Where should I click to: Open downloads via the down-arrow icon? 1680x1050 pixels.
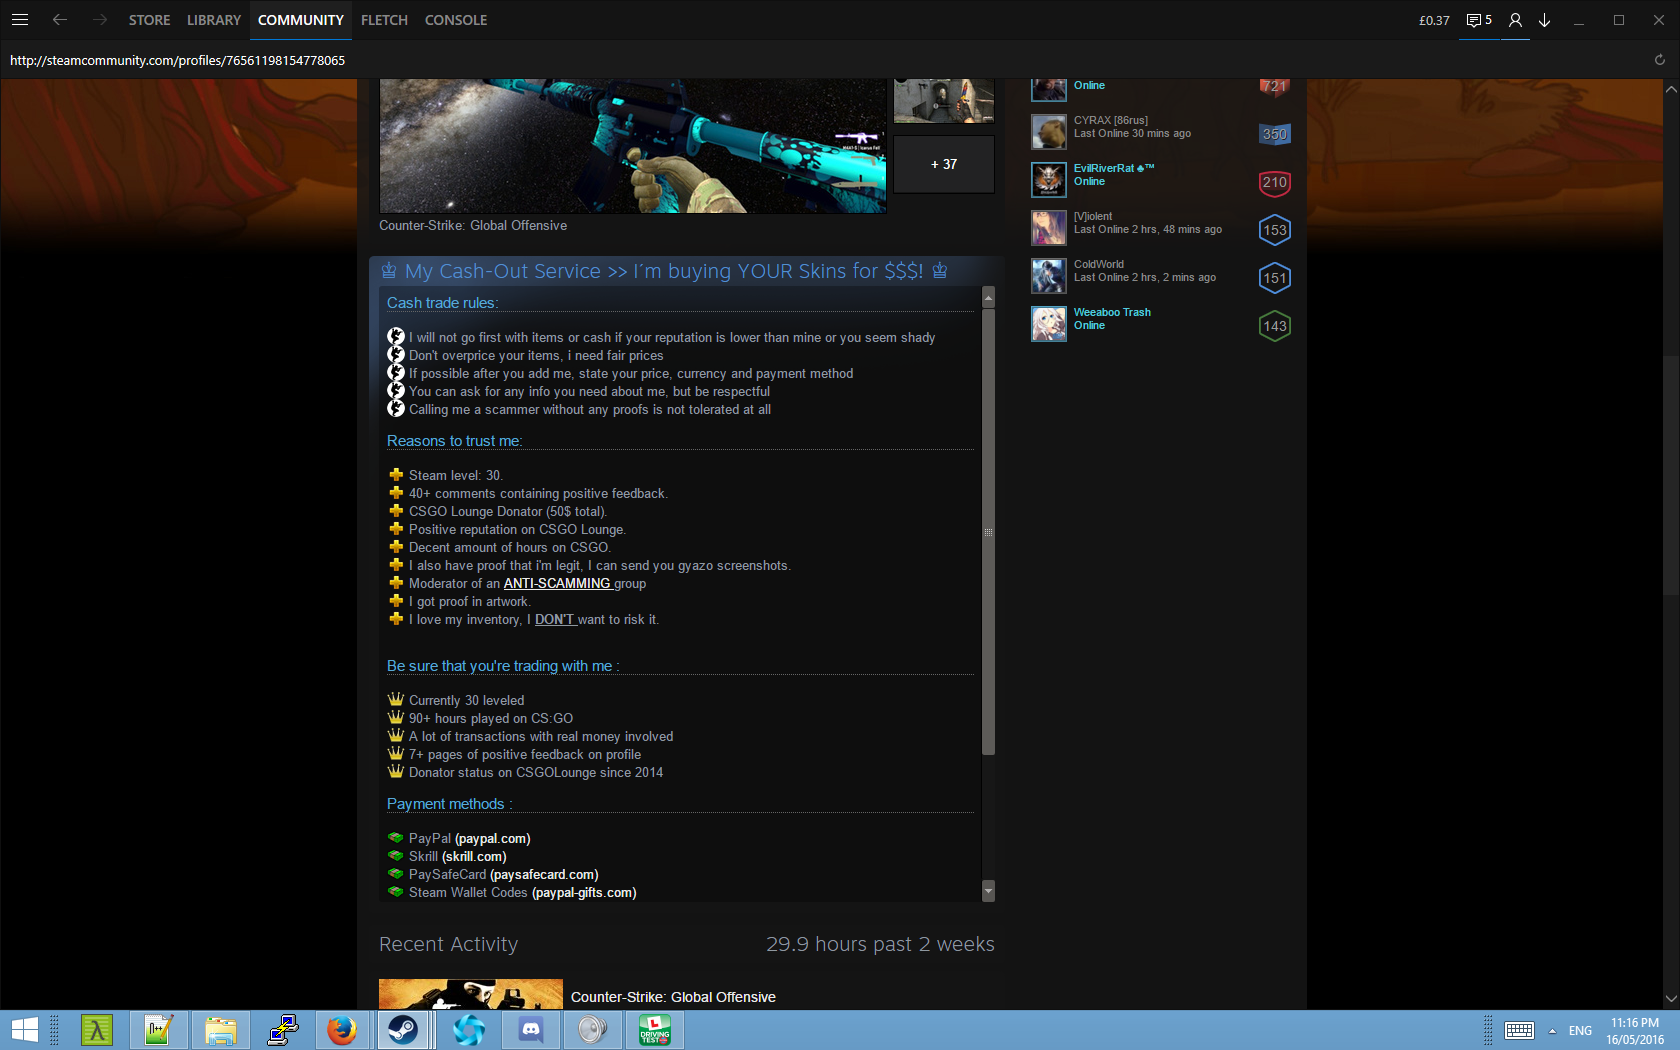1545,20
